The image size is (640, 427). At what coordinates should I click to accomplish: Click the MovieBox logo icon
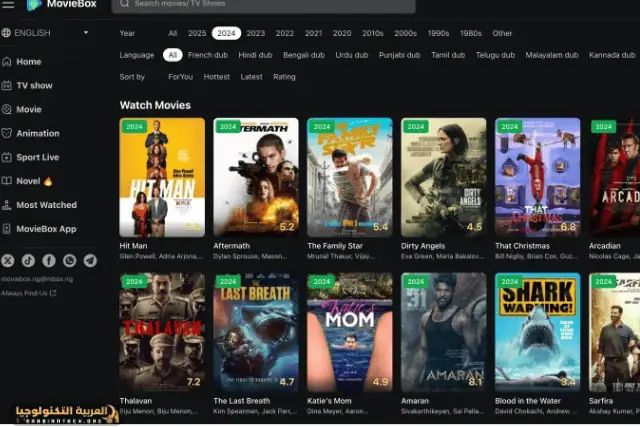click(x=34, y=4)
